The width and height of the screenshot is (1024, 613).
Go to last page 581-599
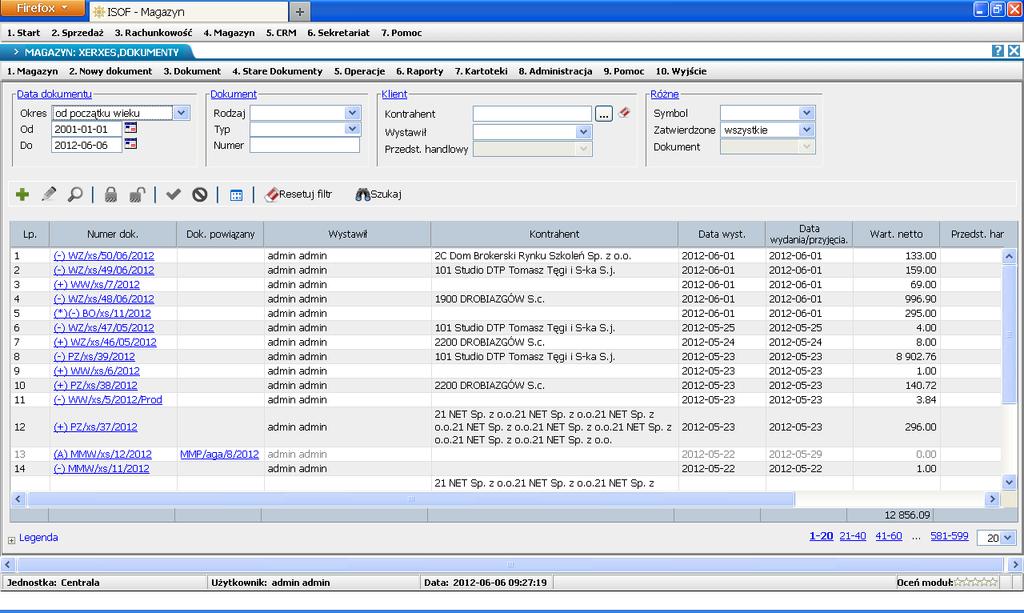click(x=949, y=536)
